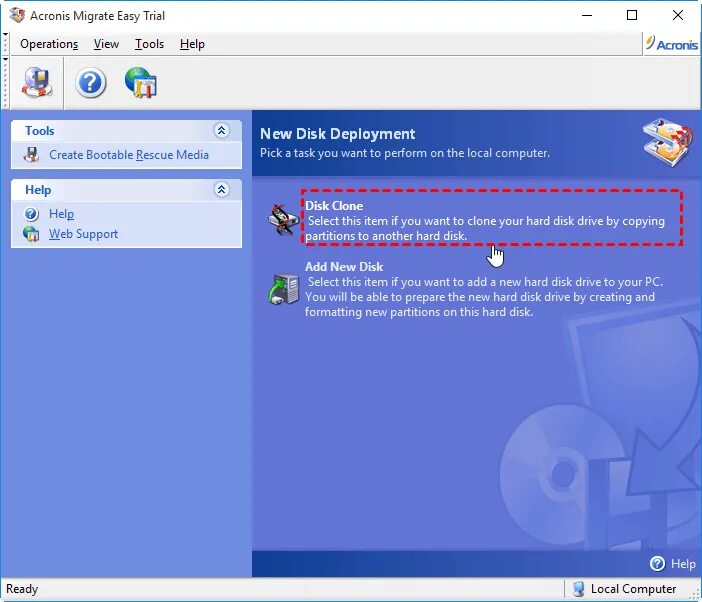Click the New Disk Deployment heading
The width and height of the screenshot is (702, 602).
[x=338, y=134]
